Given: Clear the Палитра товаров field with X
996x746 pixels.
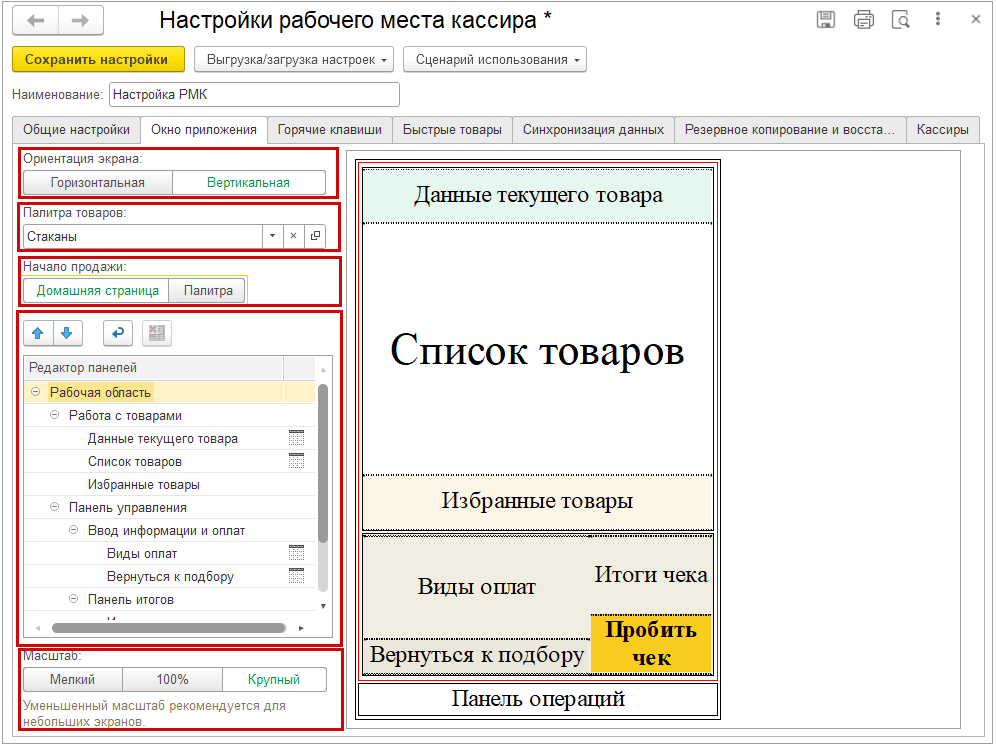Looking at the screenshot, I should tap(293, 236).
